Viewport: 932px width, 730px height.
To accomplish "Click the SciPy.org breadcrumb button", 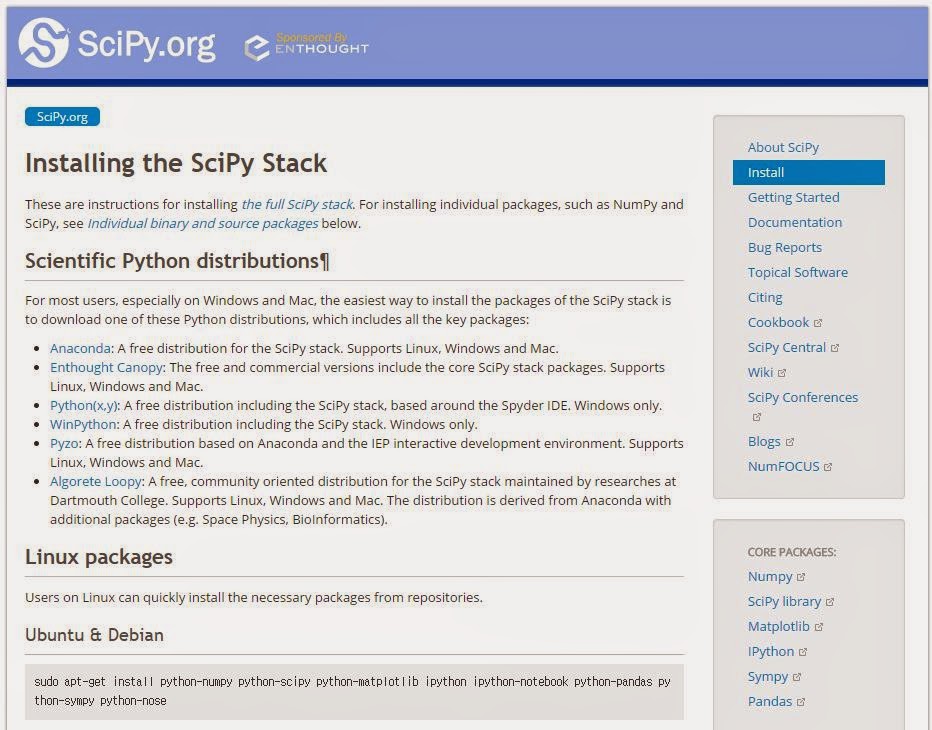I will point(62,116).
